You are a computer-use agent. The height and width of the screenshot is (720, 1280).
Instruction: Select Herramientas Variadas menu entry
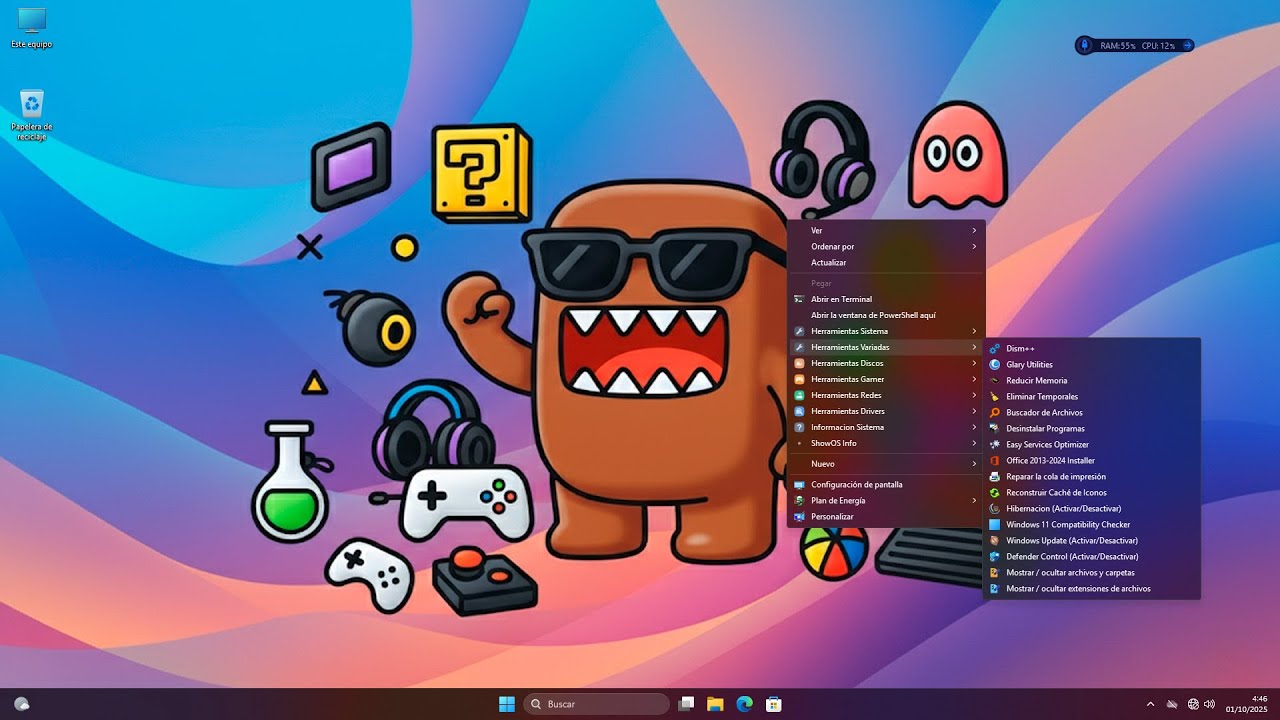[x=886, y=347]
